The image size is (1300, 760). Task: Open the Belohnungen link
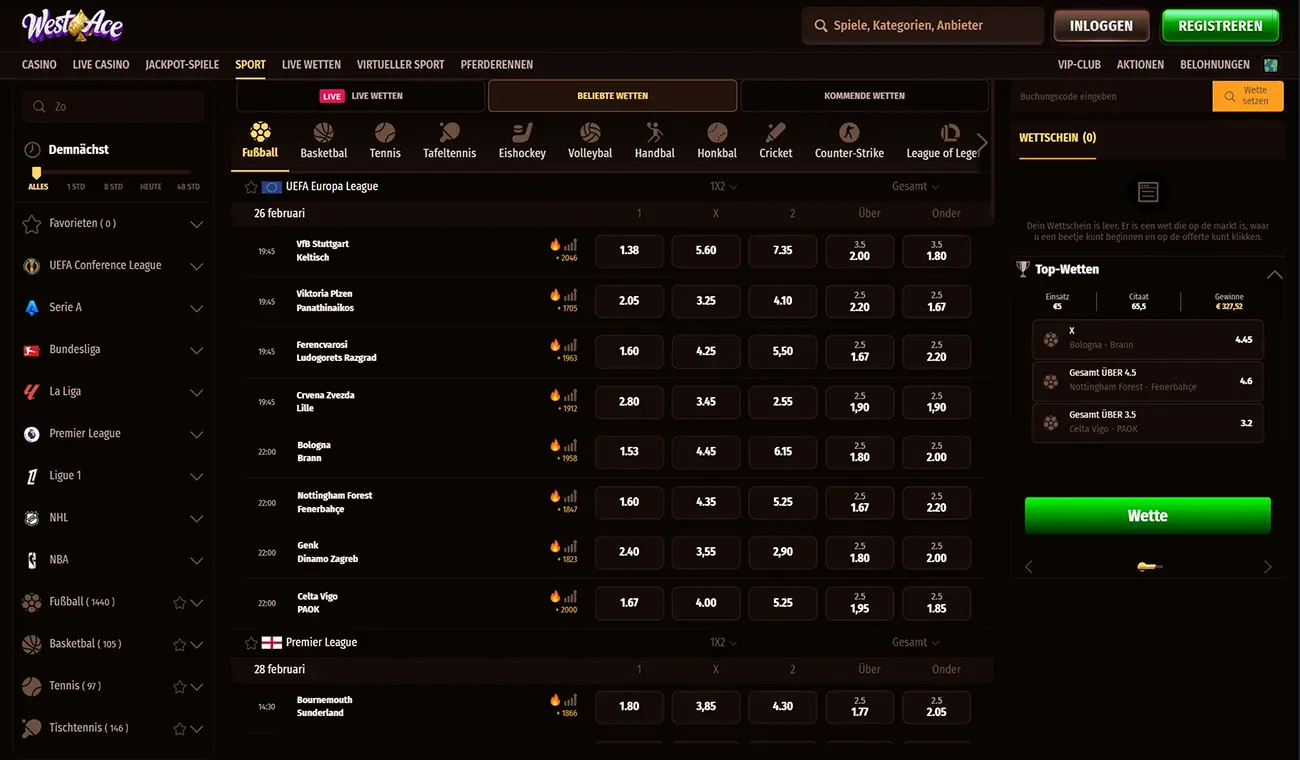click(1215, 65)
